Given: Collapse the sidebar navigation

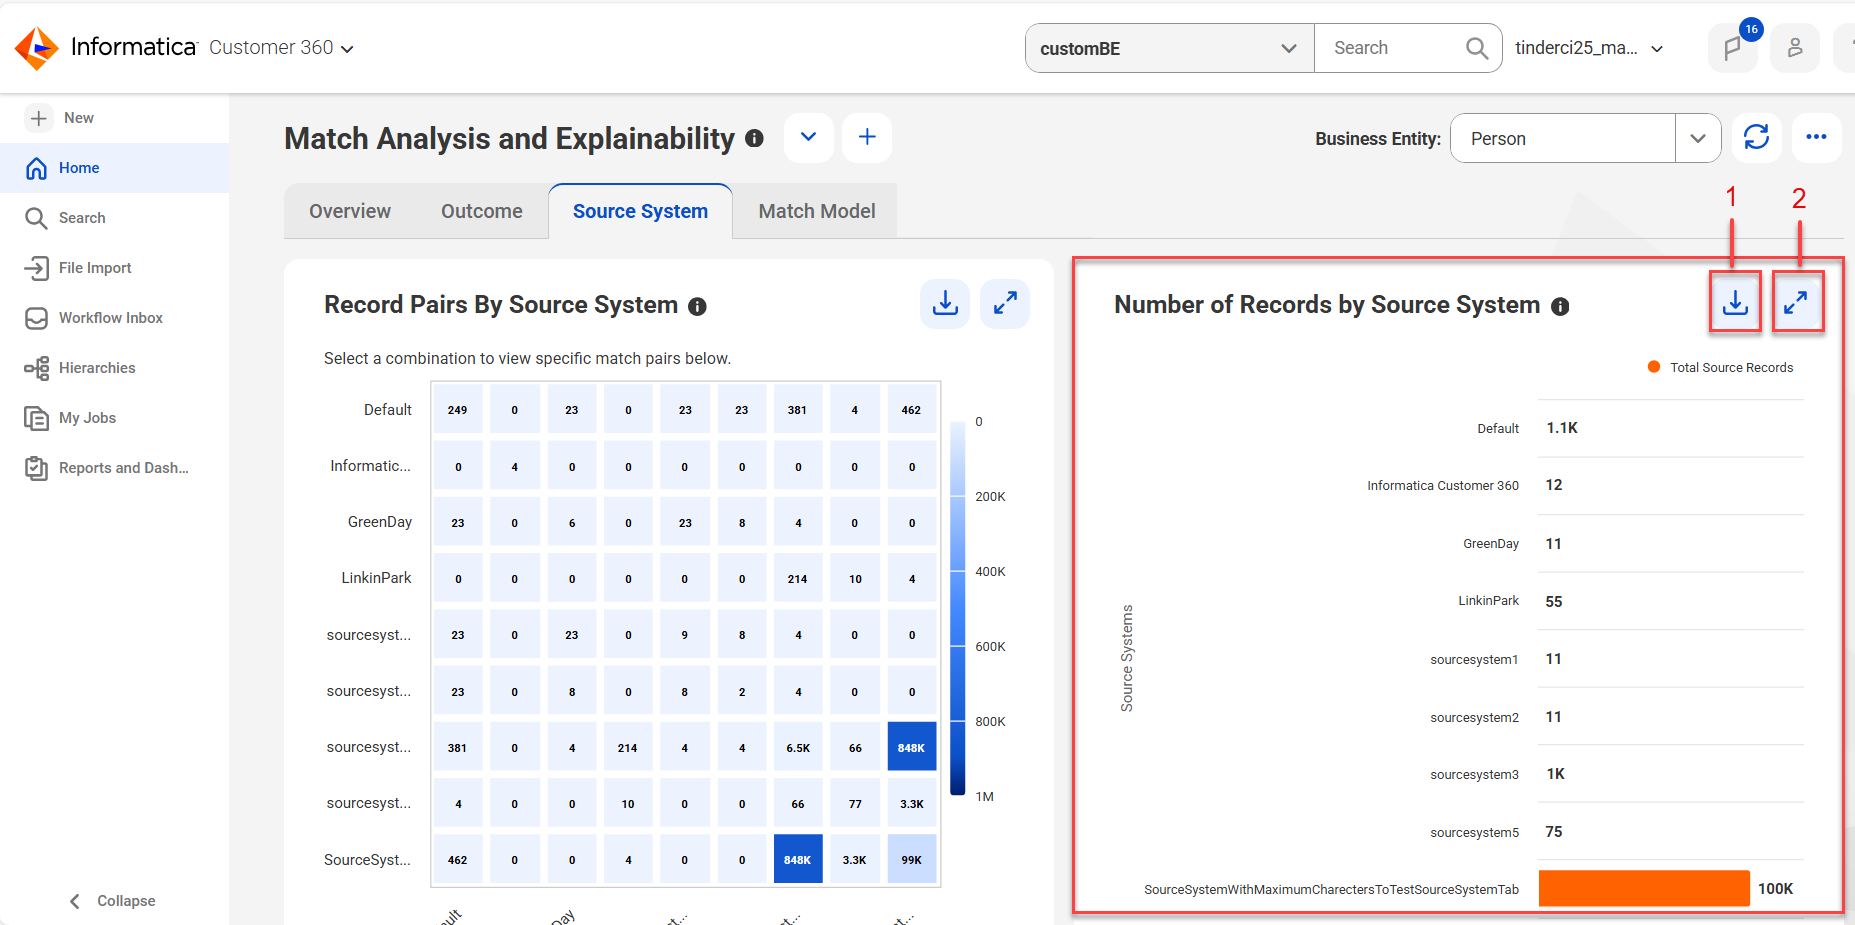Looking at the screenshot, I should (112, 901).
